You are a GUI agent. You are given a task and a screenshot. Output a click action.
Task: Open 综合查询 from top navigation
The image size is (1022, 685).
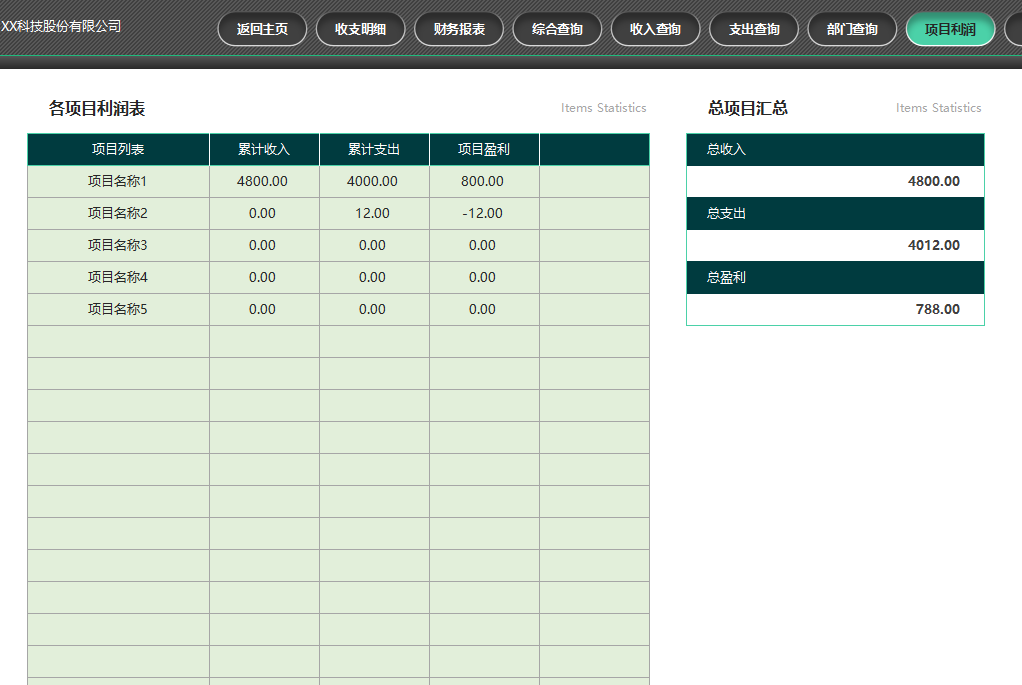[557, 29]
